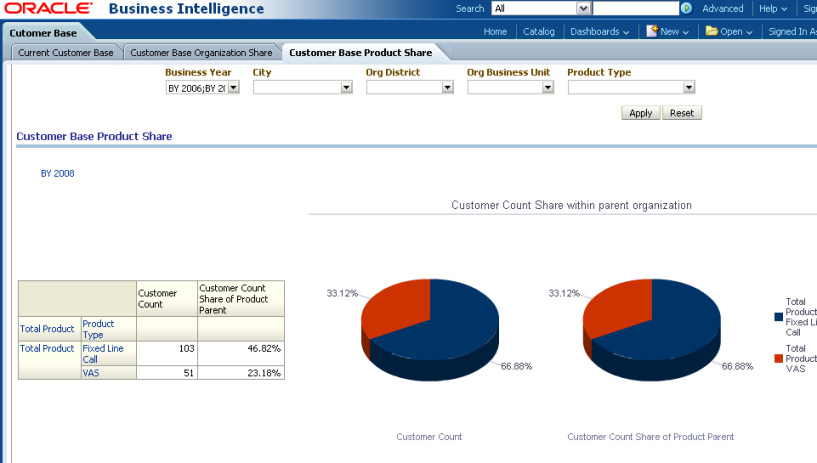The height and width of the screenshot is (463, 817).
Task: Click the New document icon
Action: point(652,31)
